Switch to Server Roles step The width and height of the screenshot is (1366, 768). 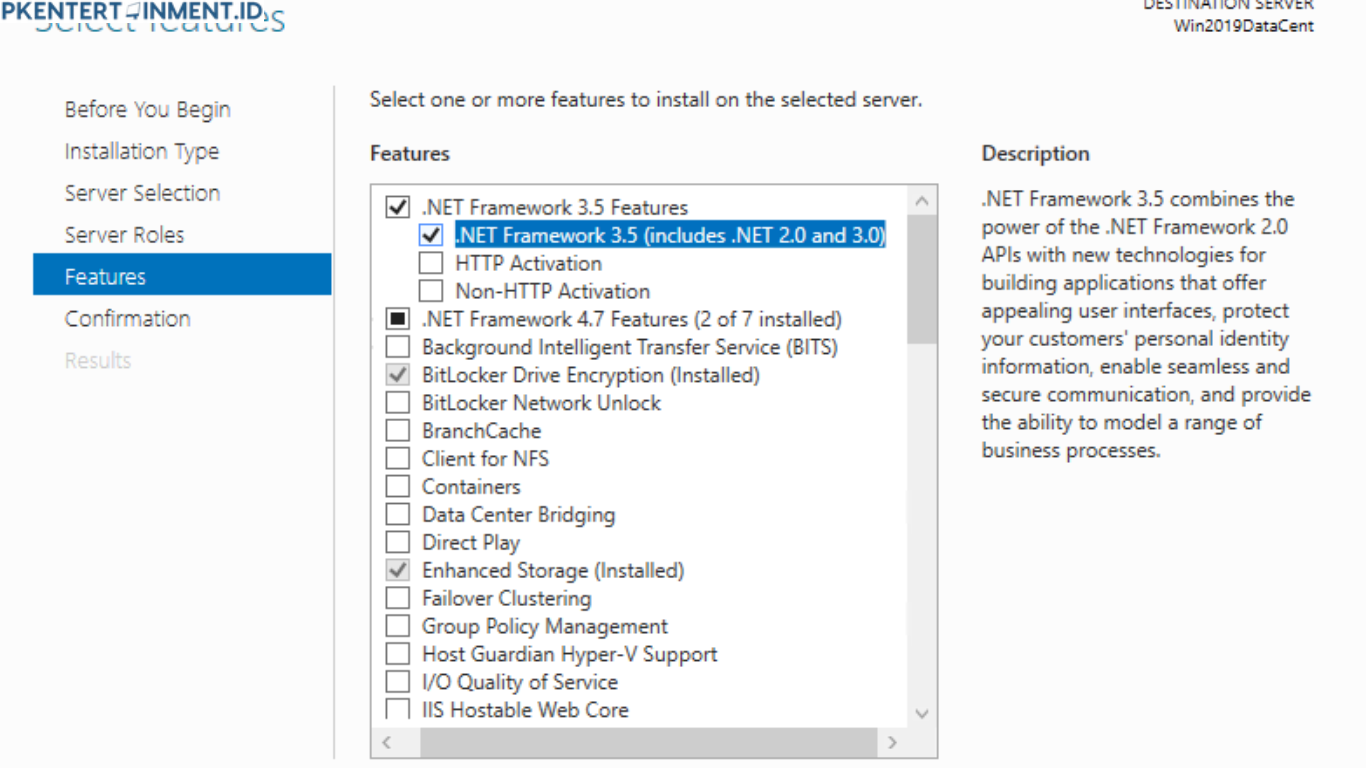tap(124, 235)
